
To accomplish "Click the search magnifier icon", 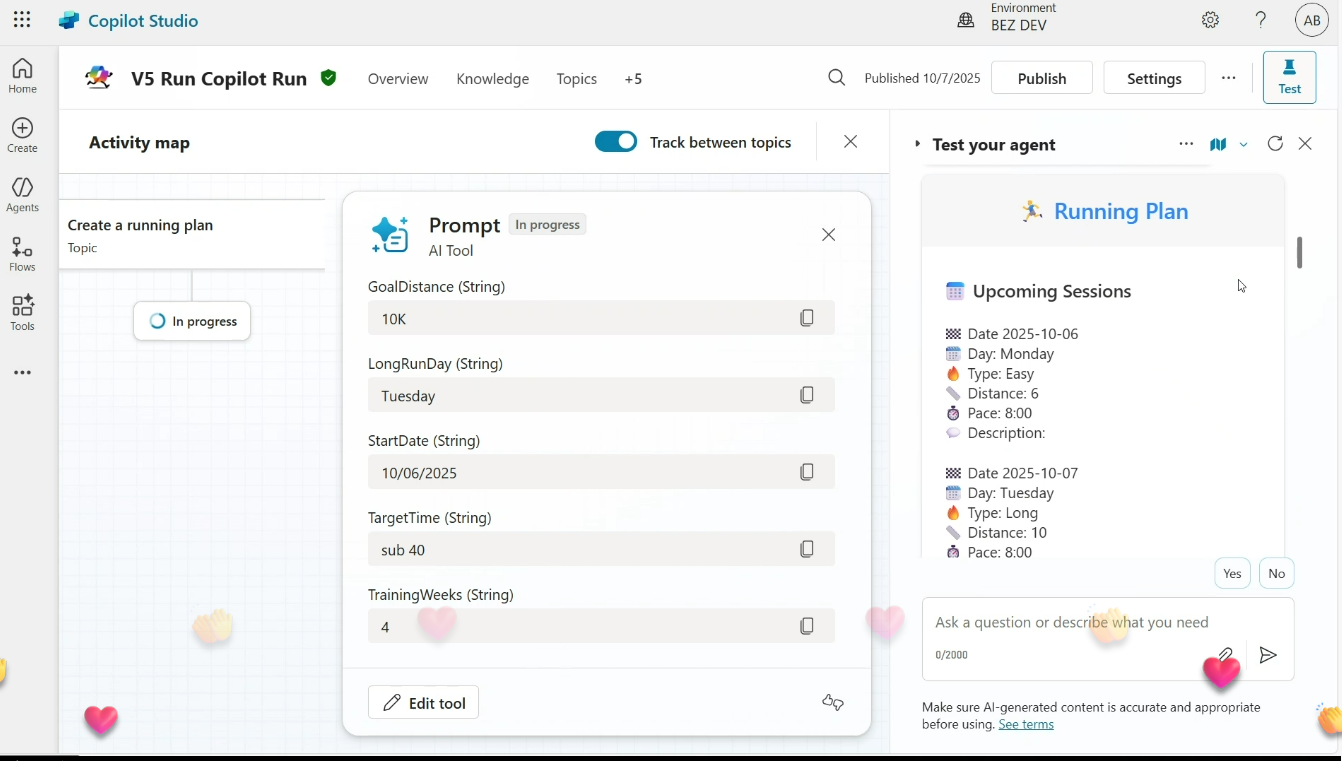I will (x=837, y=78).
